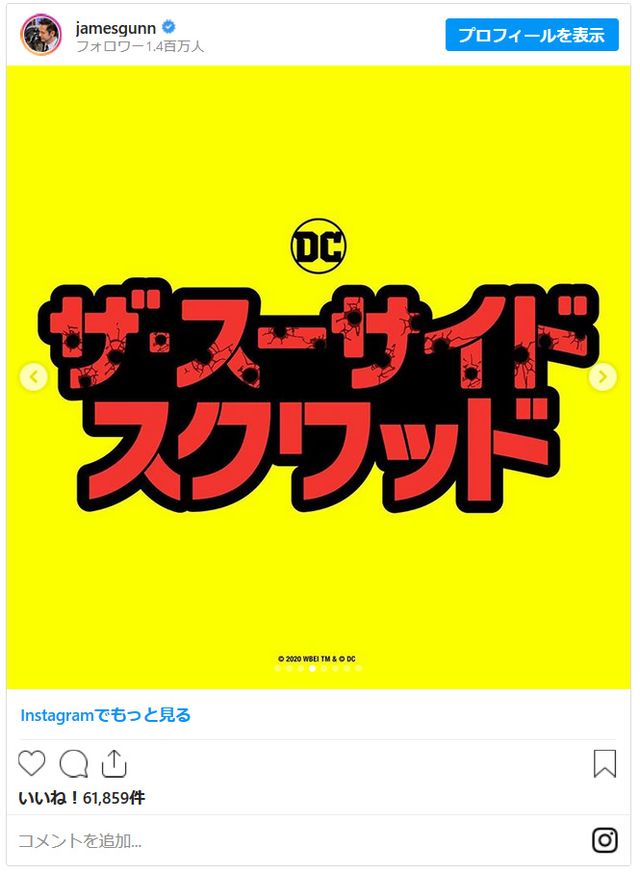
Task: Click the jamesgunn username link
Action: pyautogui.click(x=115, y=27)
